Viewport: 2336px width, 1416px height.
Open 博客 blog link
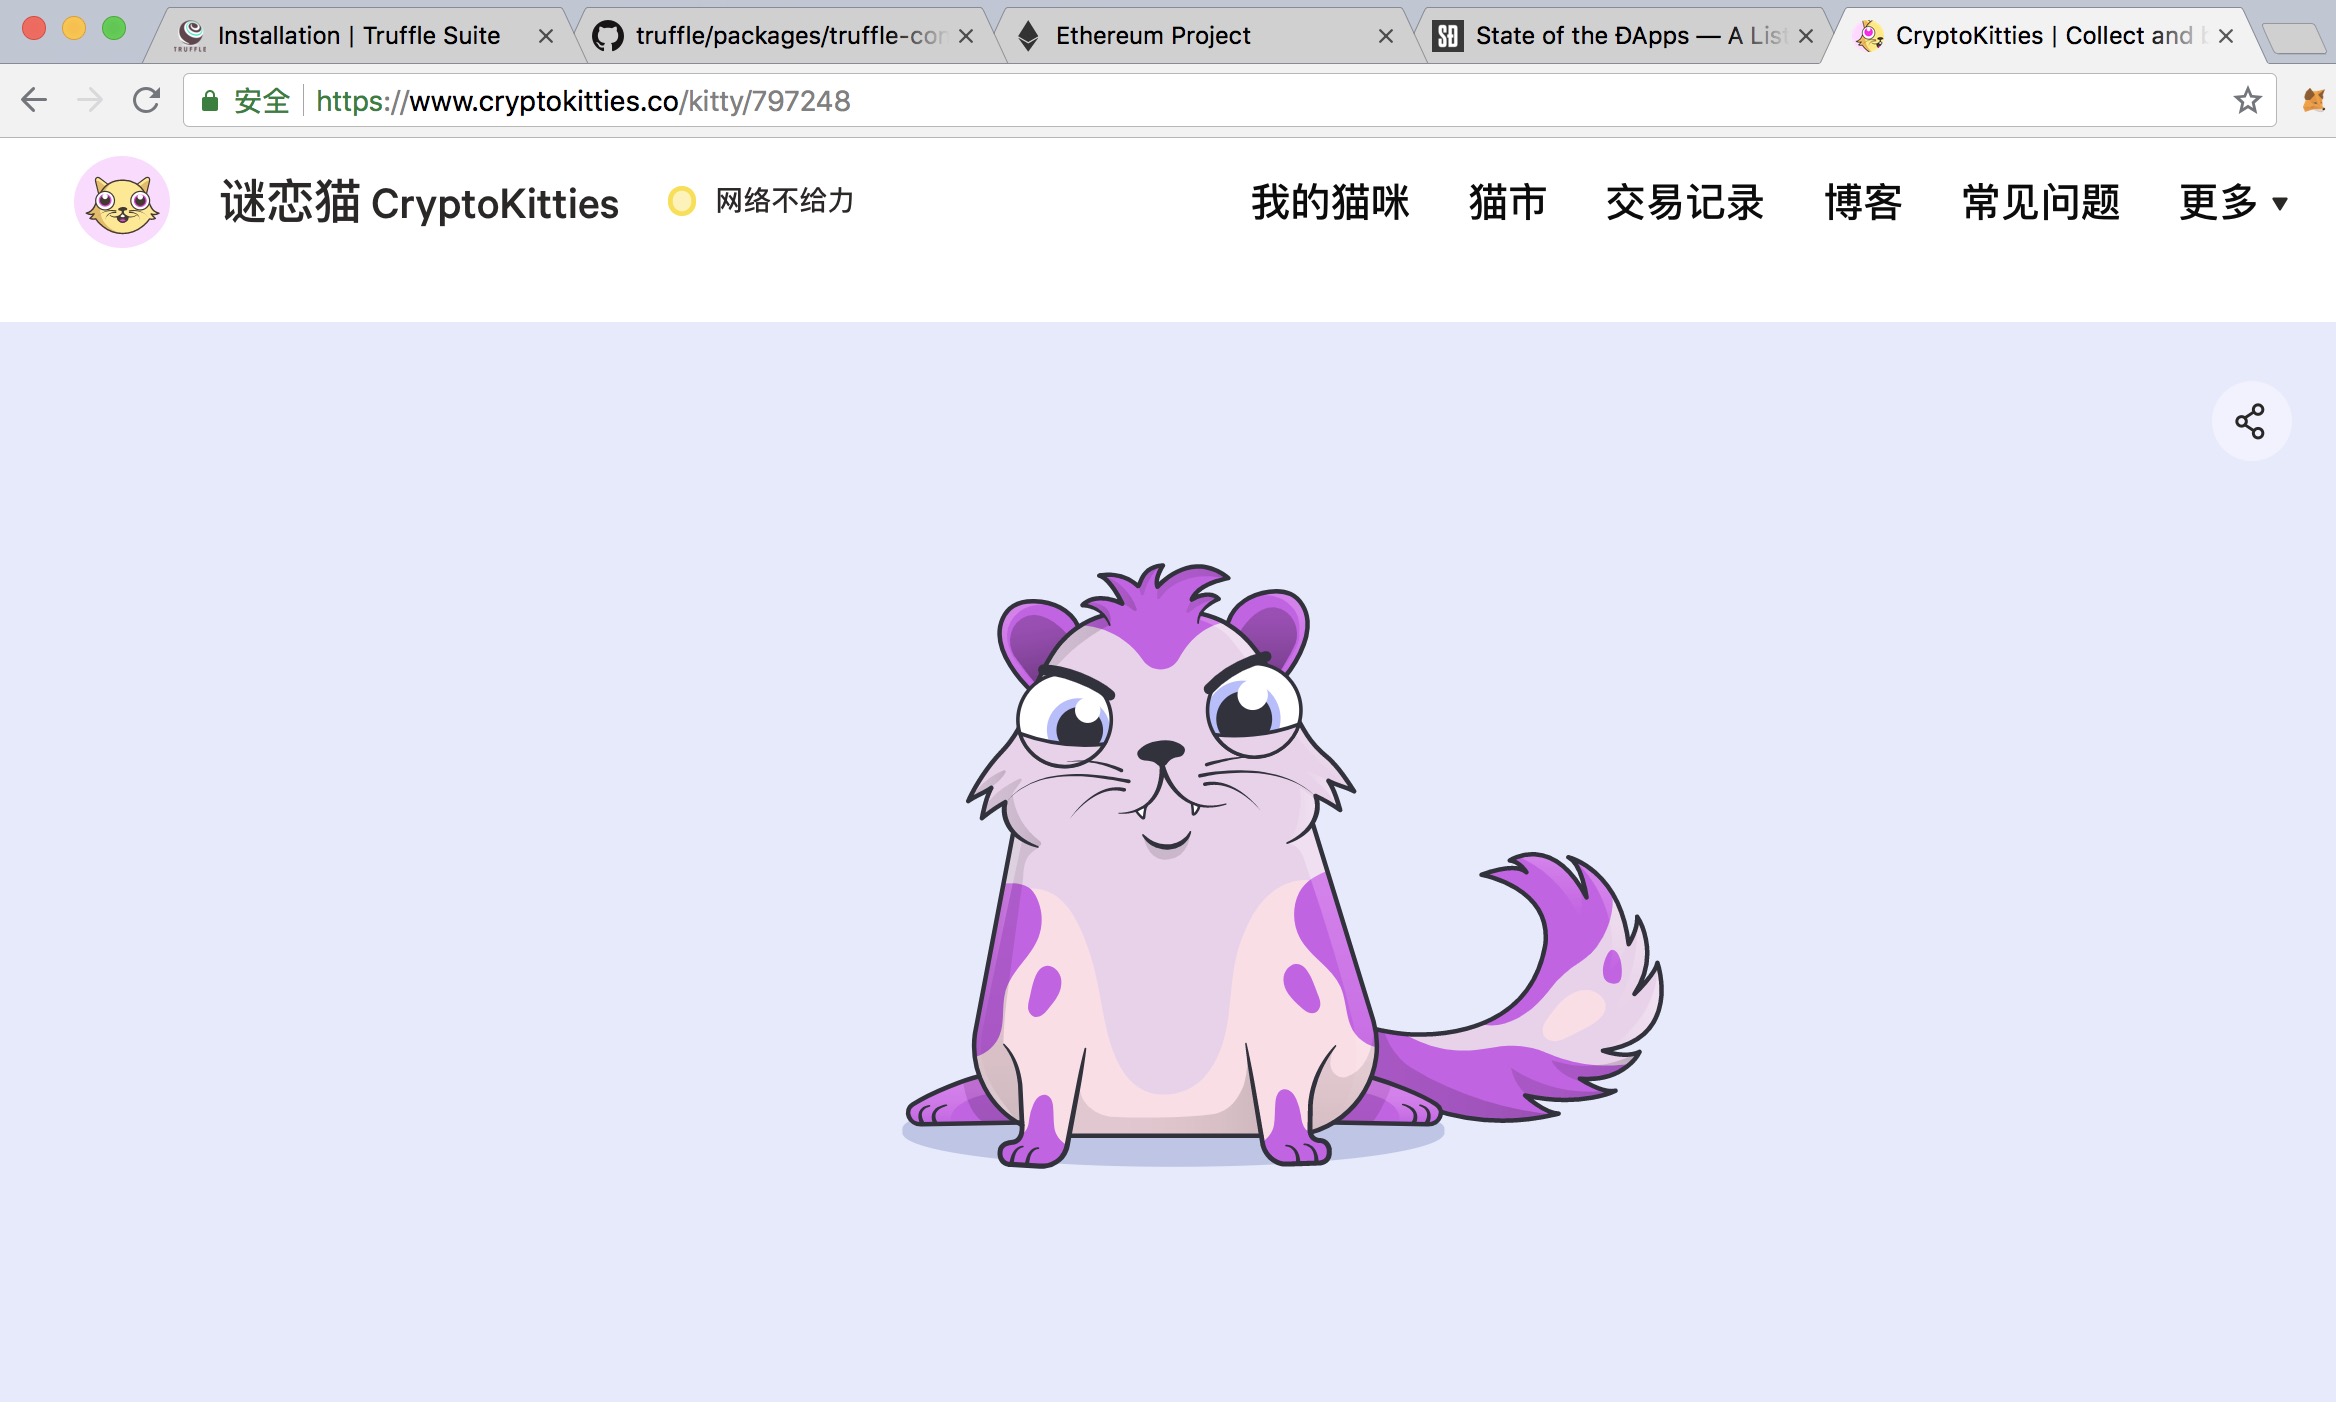1863,203
